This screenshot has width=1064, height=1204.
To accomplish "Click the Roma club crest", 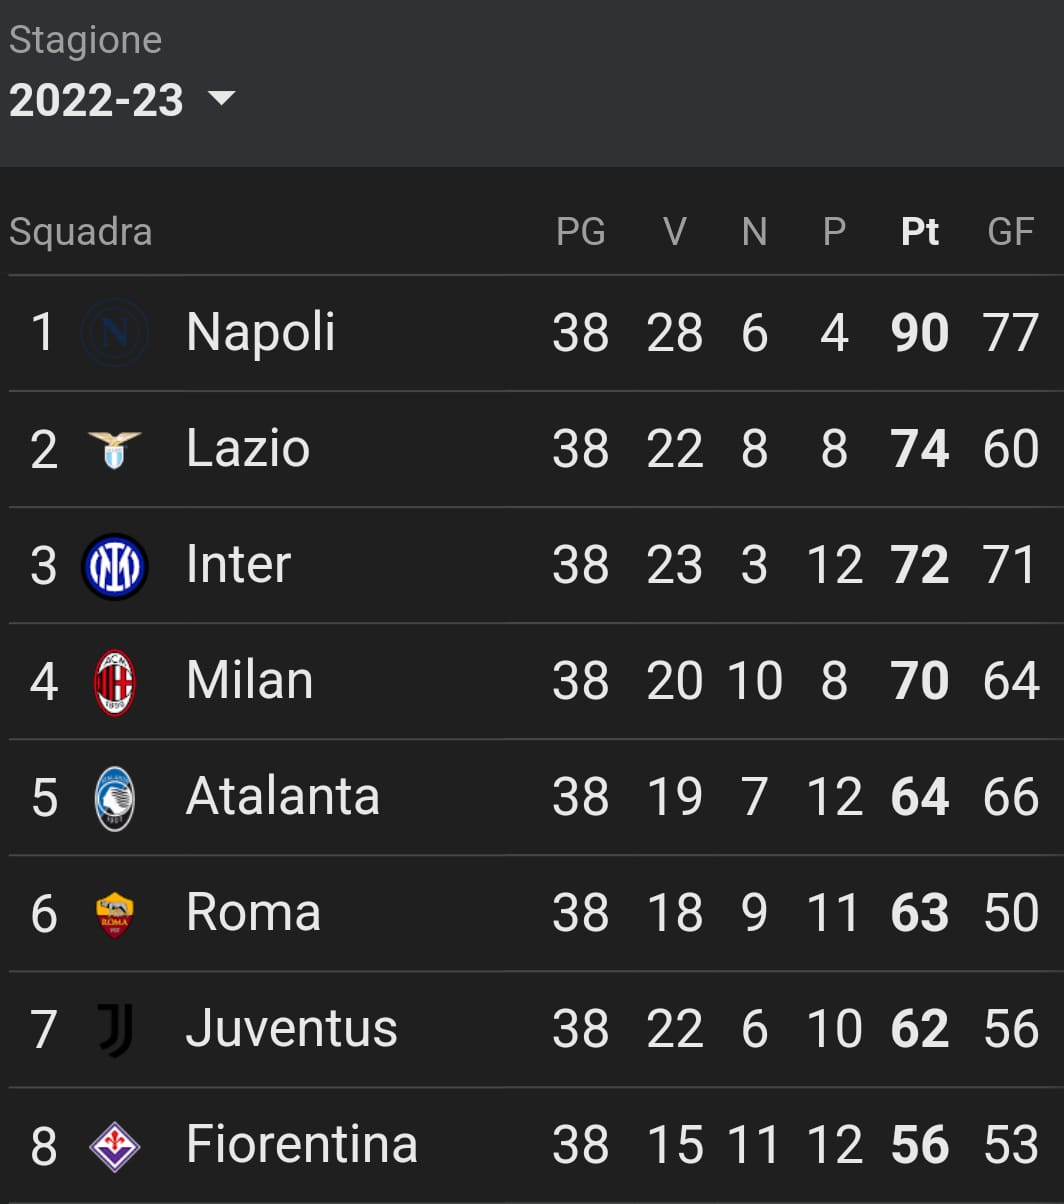I will click(115, 914).
